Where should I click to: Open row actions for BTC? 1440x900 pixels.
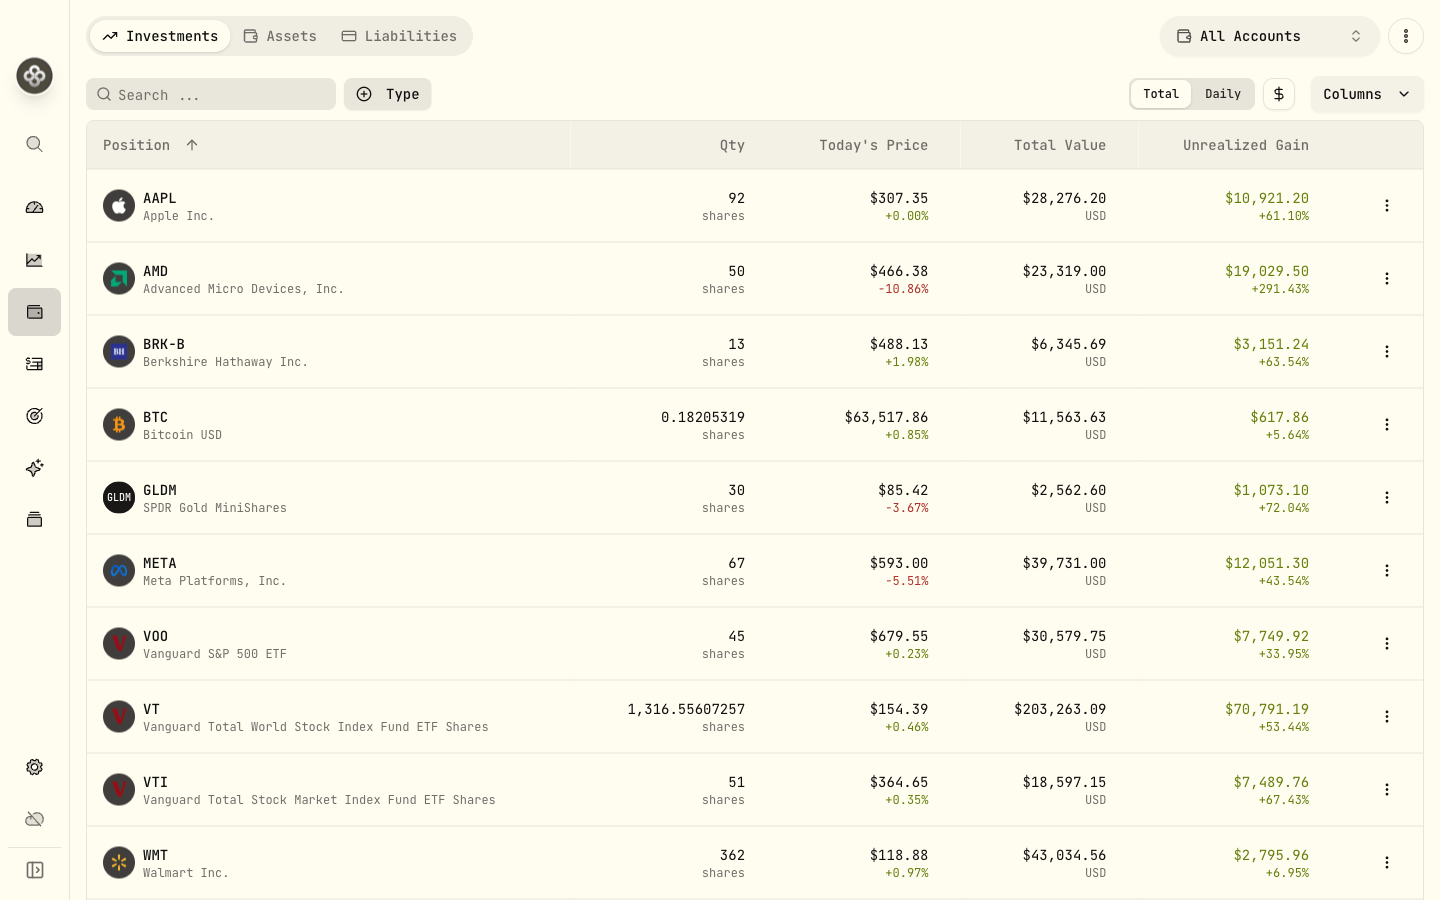click(x=1386, y=425)
